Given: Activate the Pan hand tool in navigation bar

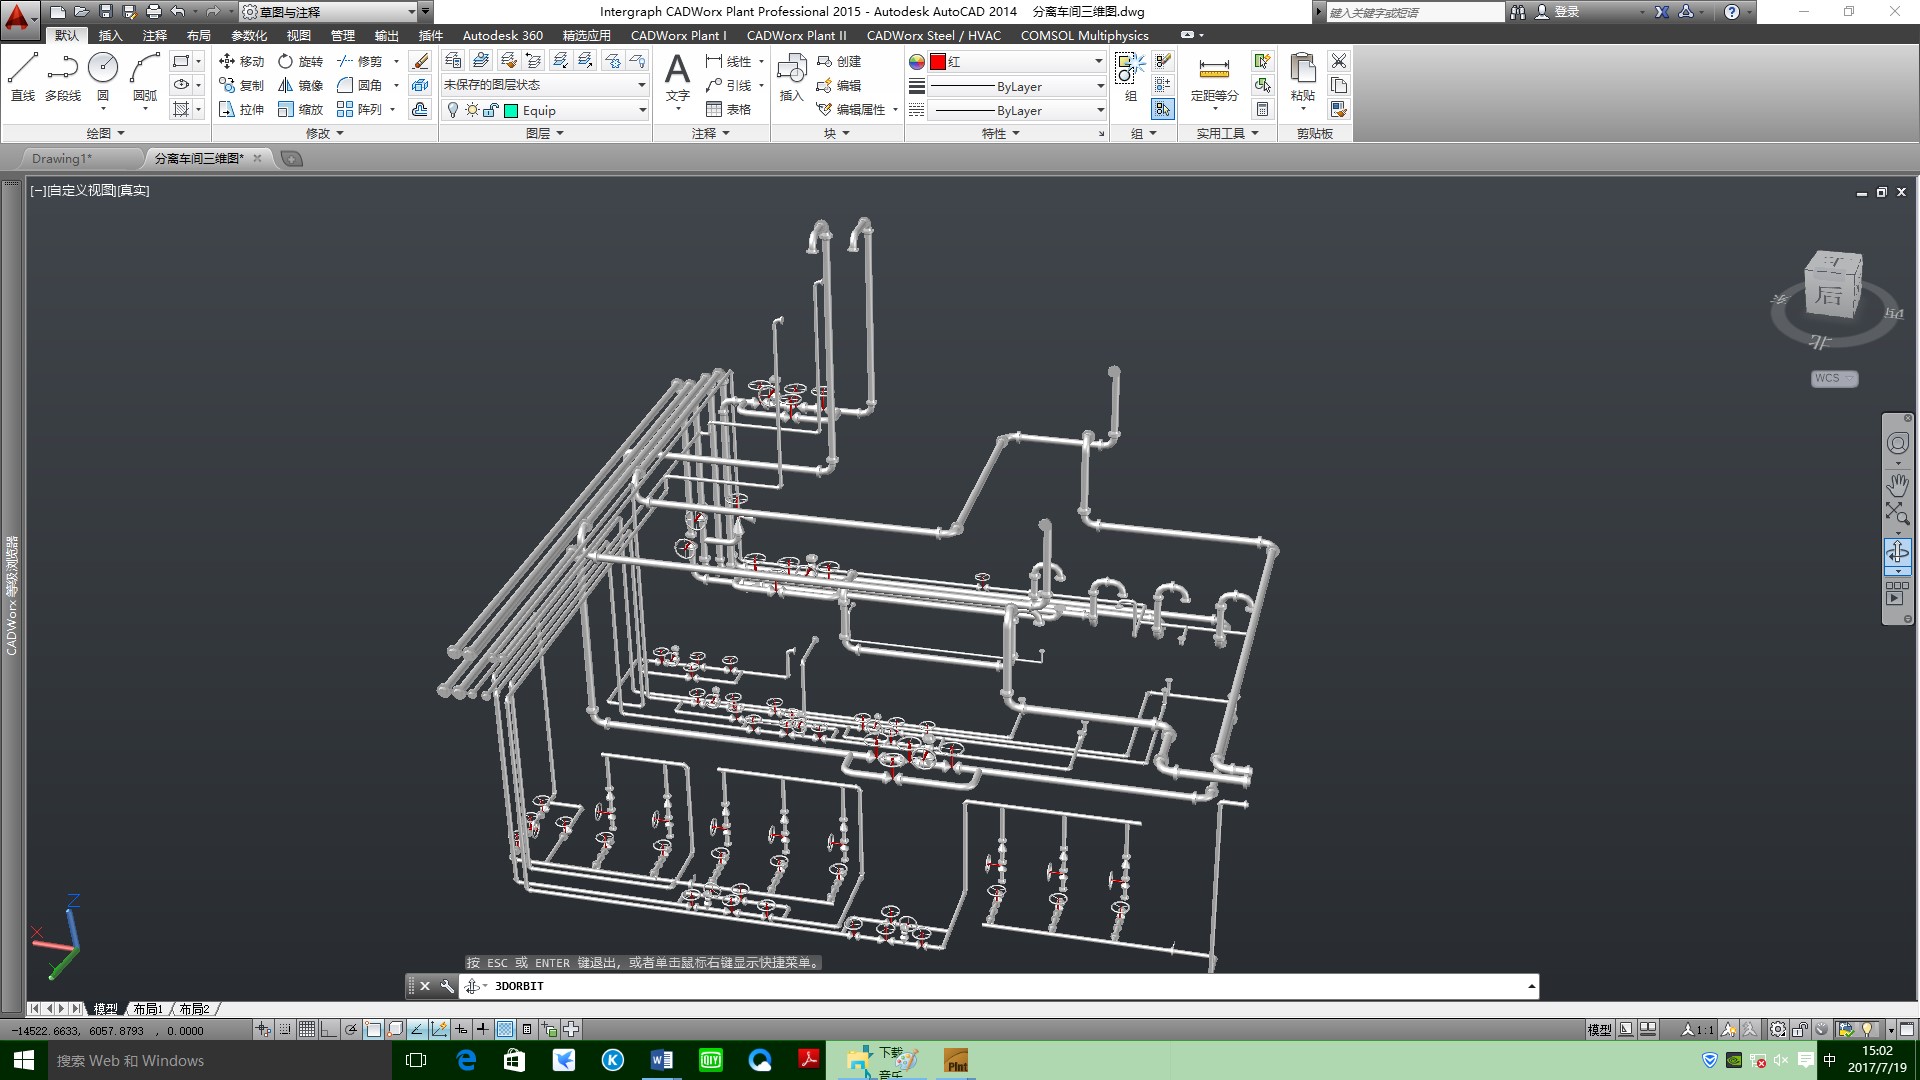Looking at the screenshot, I should pyautogui.click(x=1897, y=484).
